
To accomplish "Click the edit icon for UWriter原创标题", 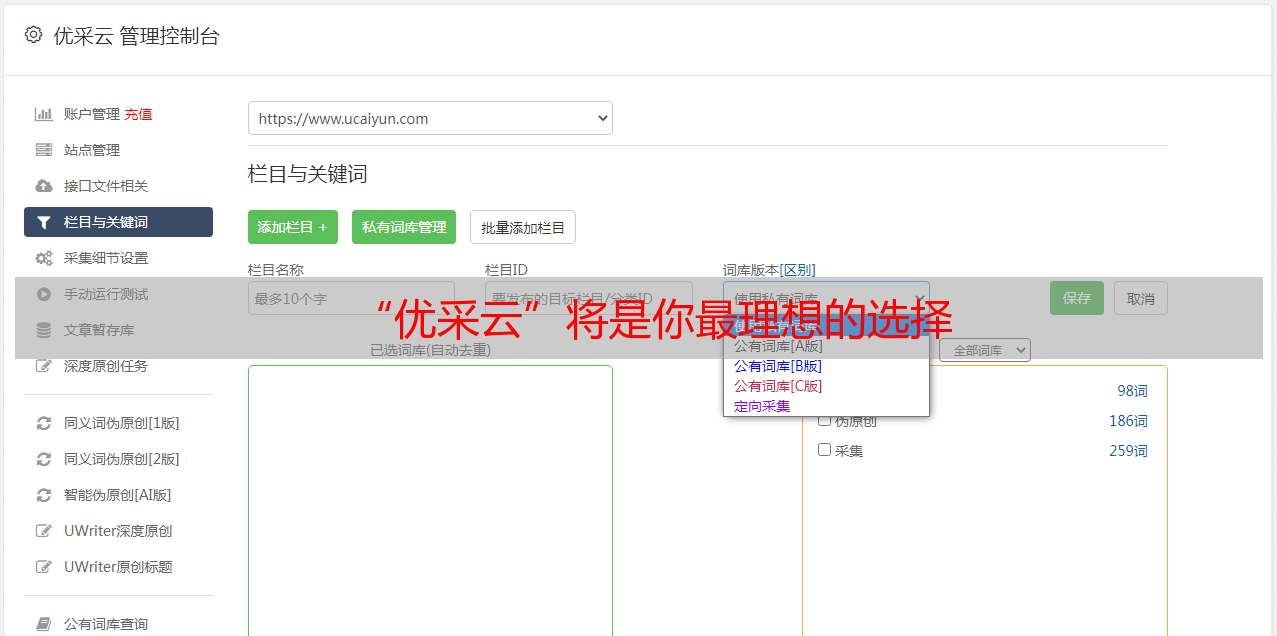I will coord(43,567).
